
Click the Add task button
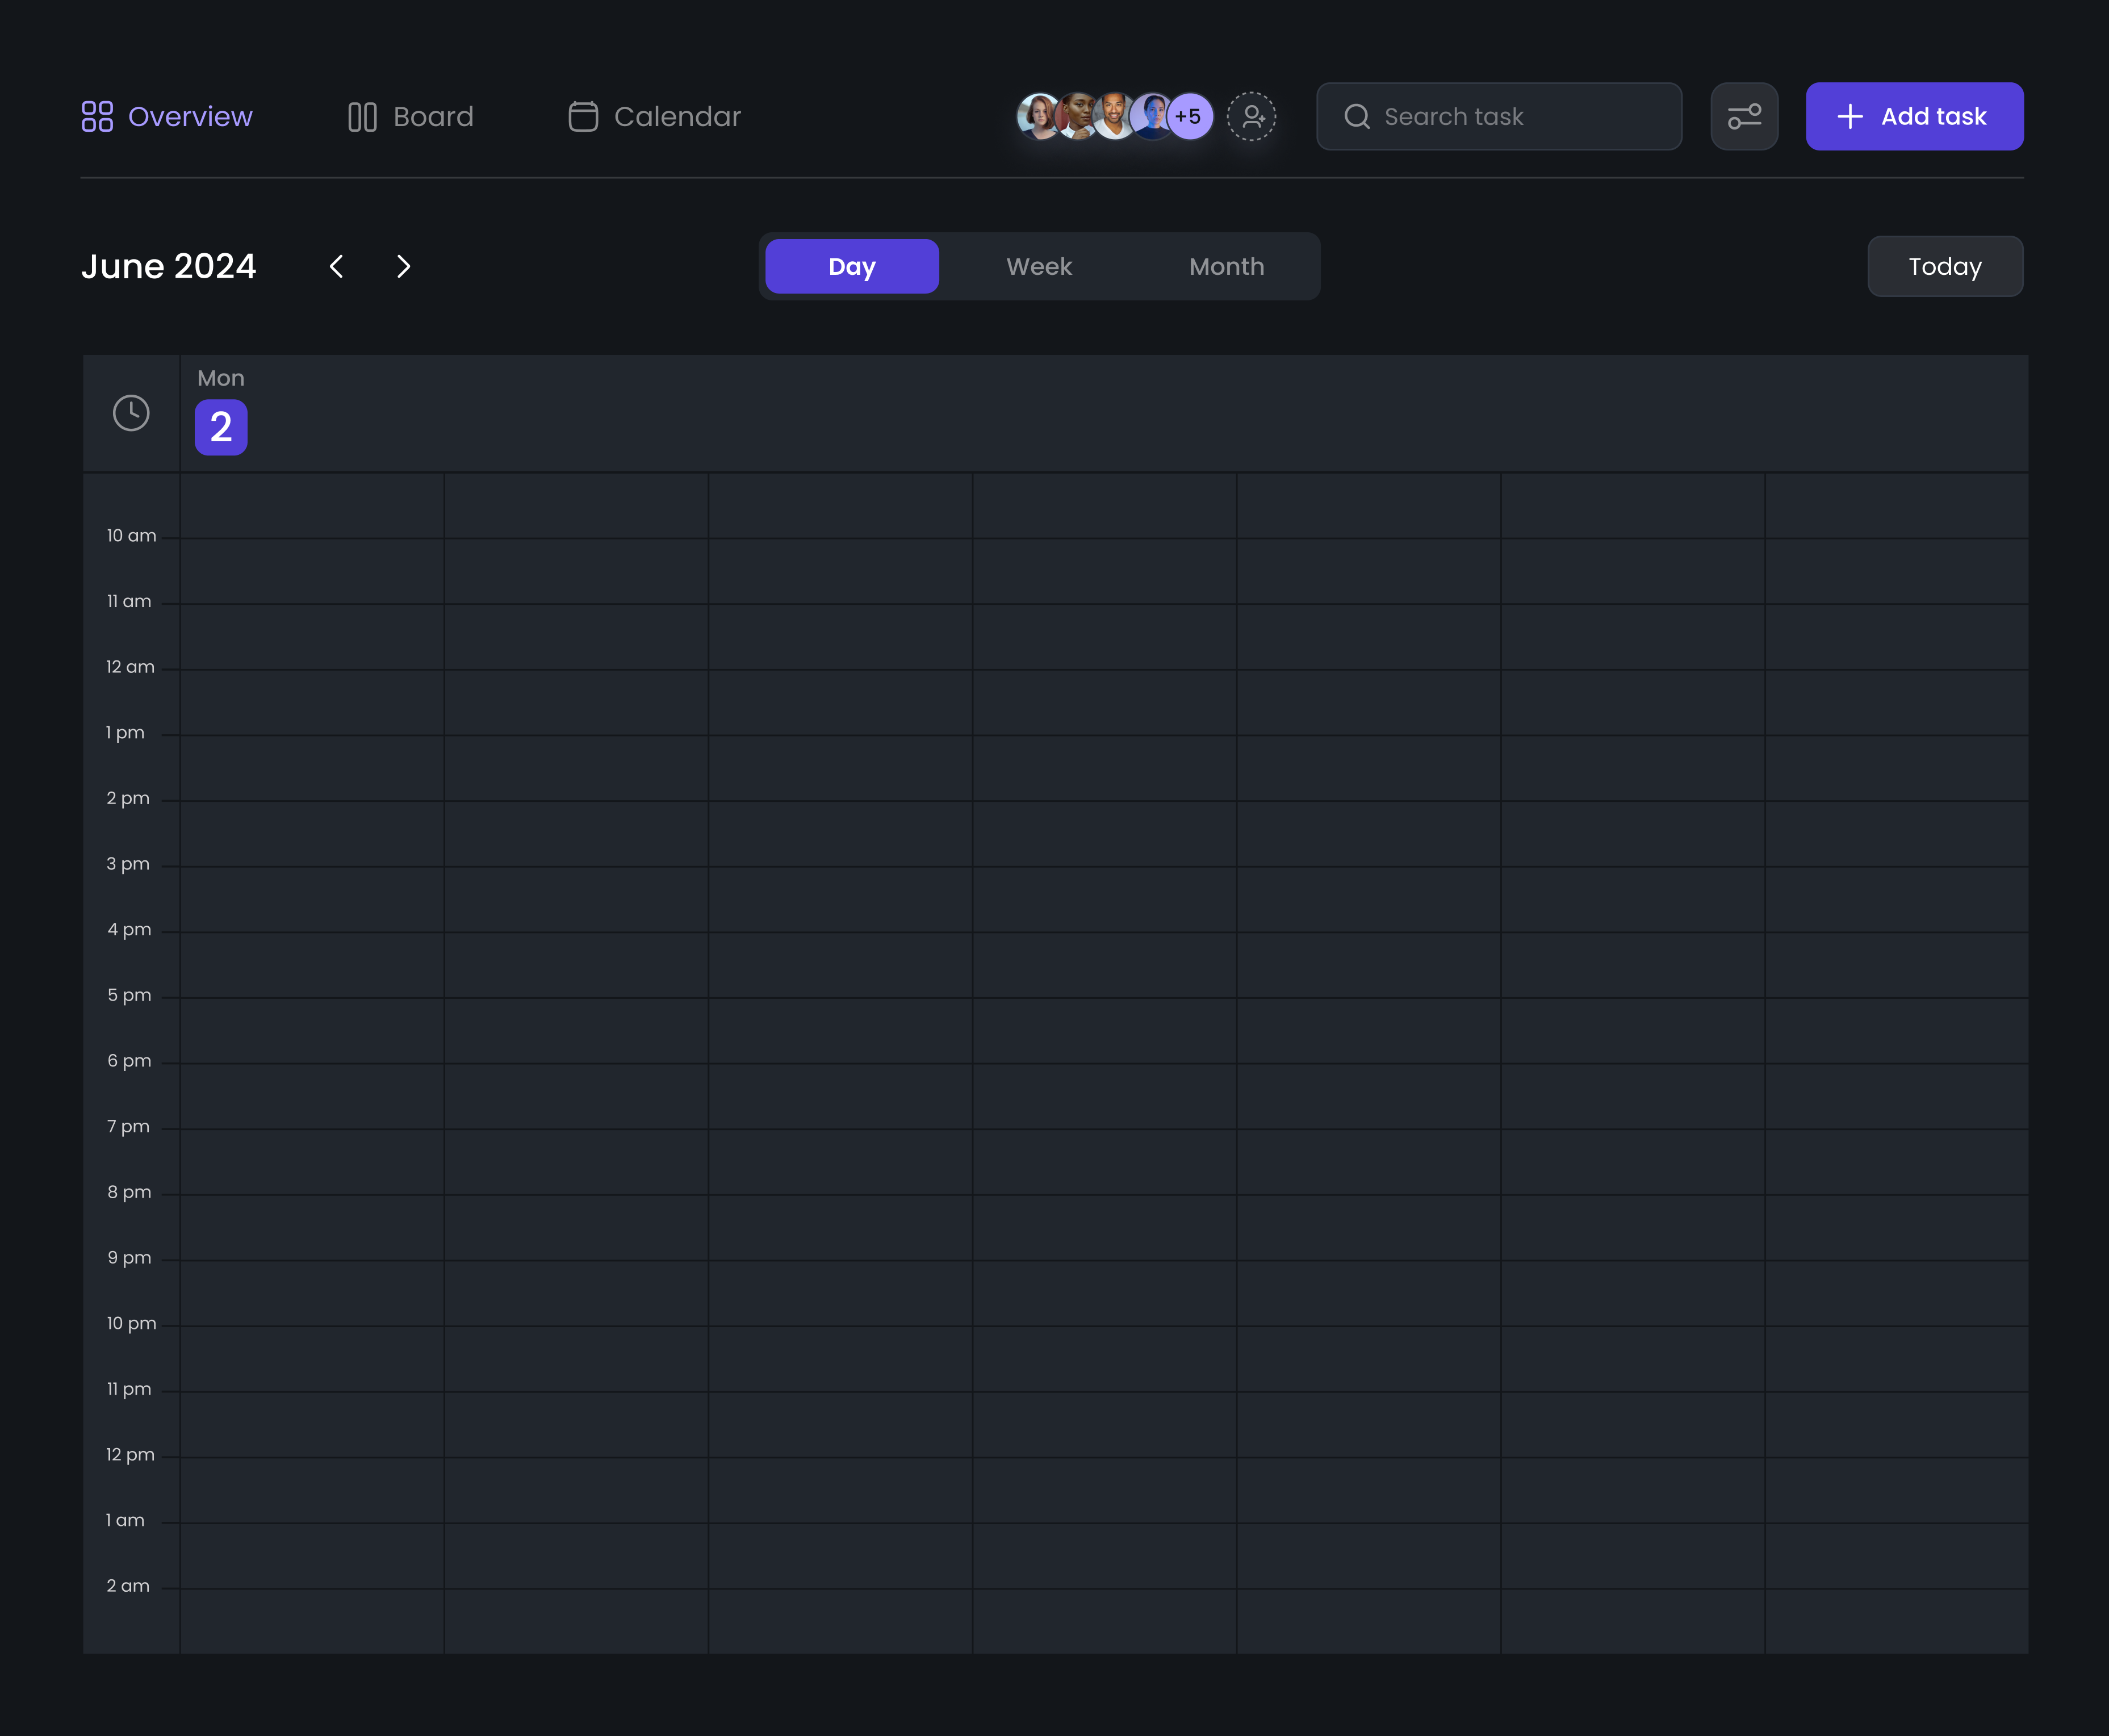click(x=1914, y=116)
